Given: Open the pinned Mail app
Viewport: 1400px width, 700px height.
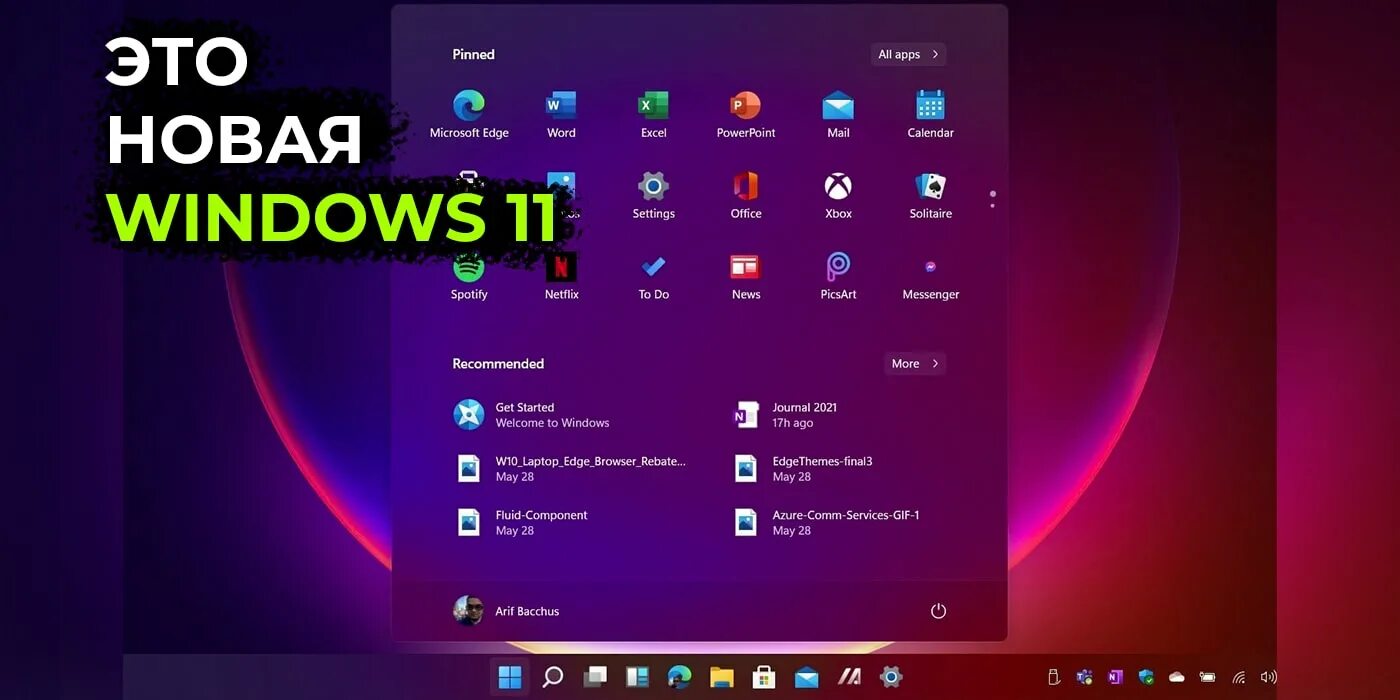Looking at the screenshot, I should tap(838, 114).
